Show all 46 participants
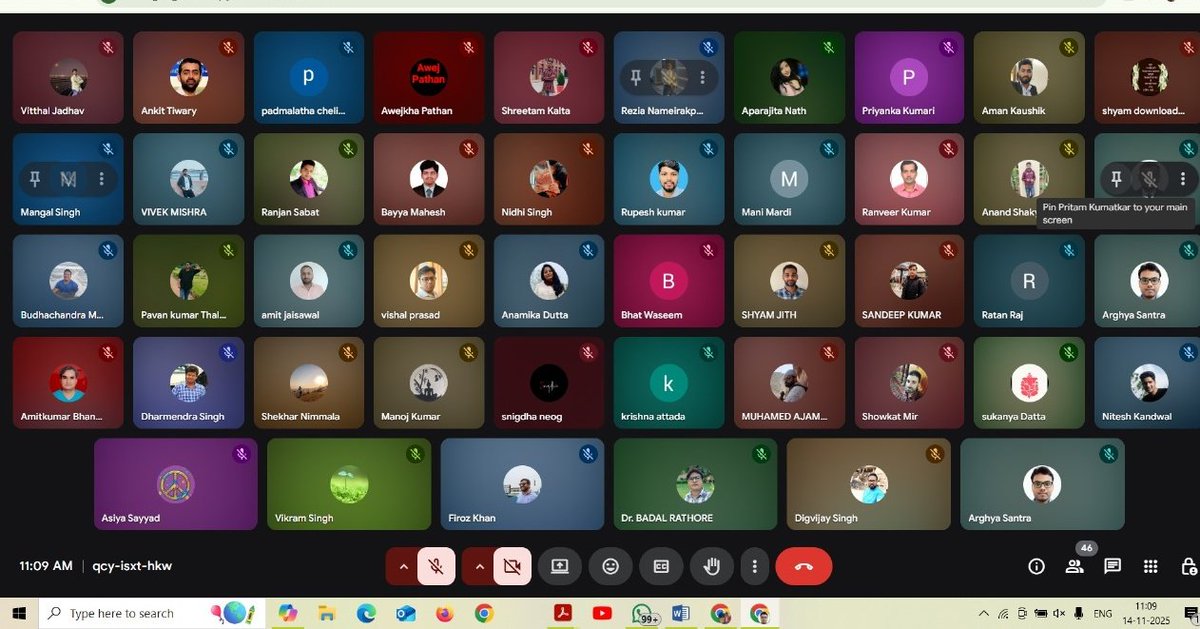Screen dimensions: 1200x629 click(1074, 566)
